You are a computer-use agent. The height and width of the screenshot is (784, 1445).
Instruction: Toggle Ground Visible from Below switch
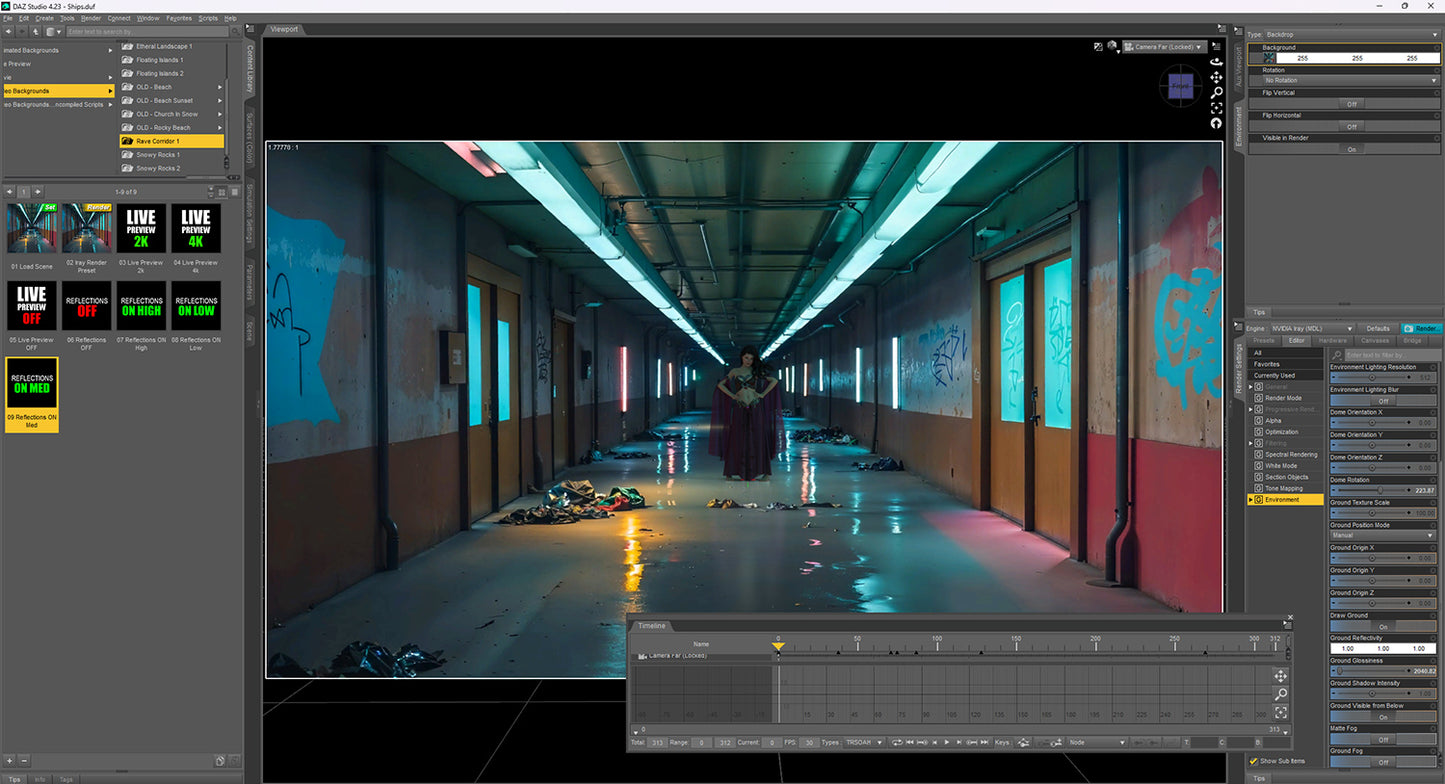pyautogui.click(x=1384, y=717)
